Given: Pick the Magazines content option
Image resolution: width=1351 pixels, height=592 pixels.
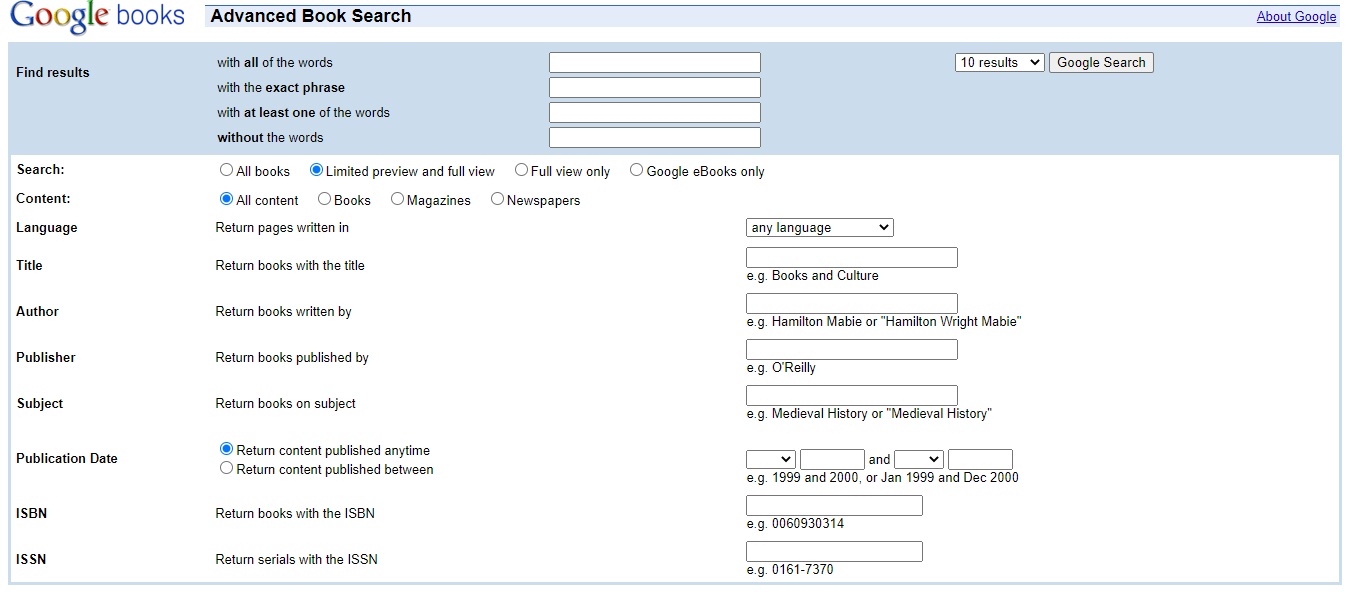Looking at the screenshot, I should (398, 200).
